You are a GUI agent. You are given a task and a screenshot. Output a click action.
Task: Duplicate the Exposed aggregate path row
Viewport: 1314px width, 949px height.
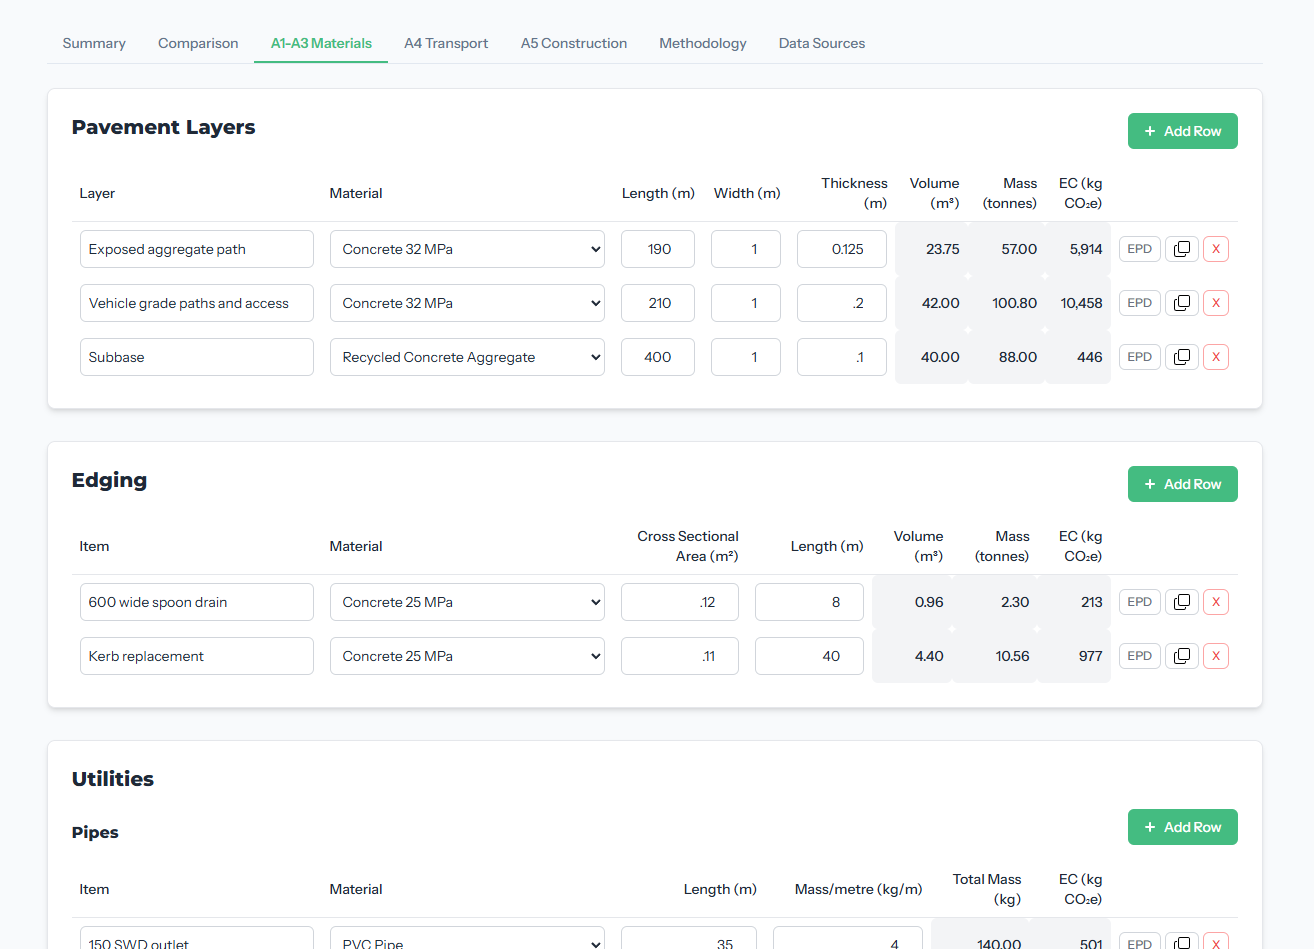[1181, 249]
